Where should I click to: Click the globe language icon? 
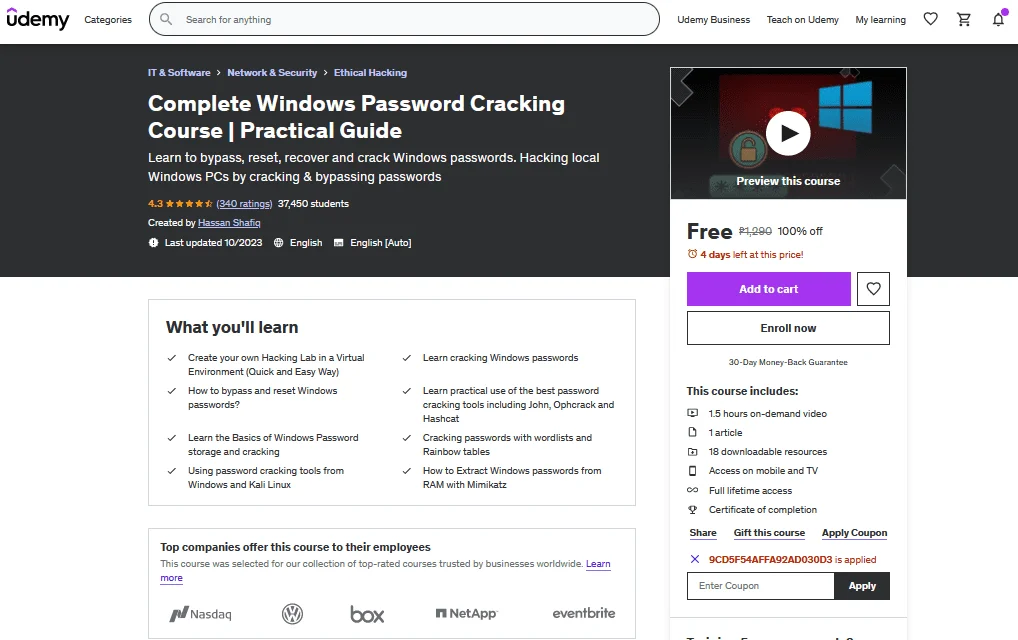(x=279, y=243)
